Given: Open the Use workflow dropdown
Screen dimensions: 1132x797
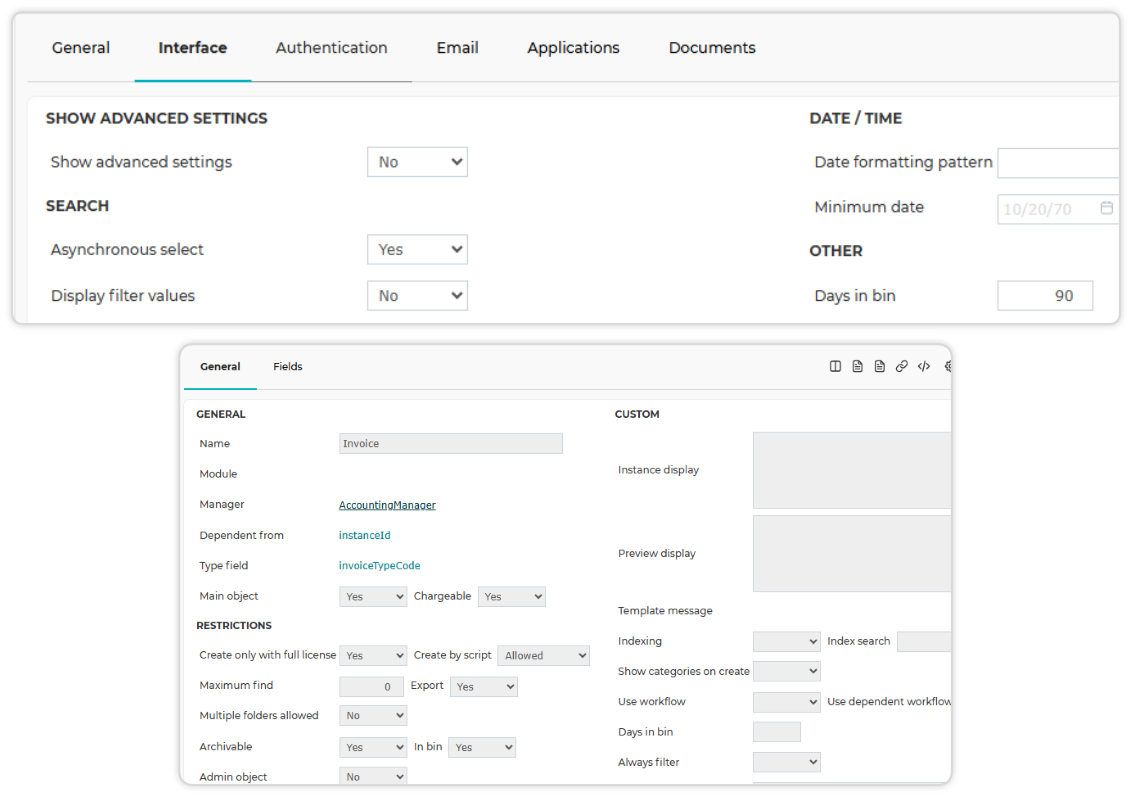Looking at the screenshot, I should pyautogui.click(x=787, y=702).
